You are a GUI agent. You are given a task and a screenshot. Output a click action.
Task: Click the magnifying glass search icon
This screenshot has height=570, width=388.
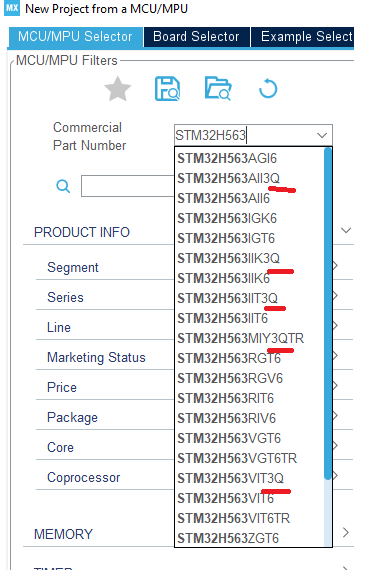(63, 186)
